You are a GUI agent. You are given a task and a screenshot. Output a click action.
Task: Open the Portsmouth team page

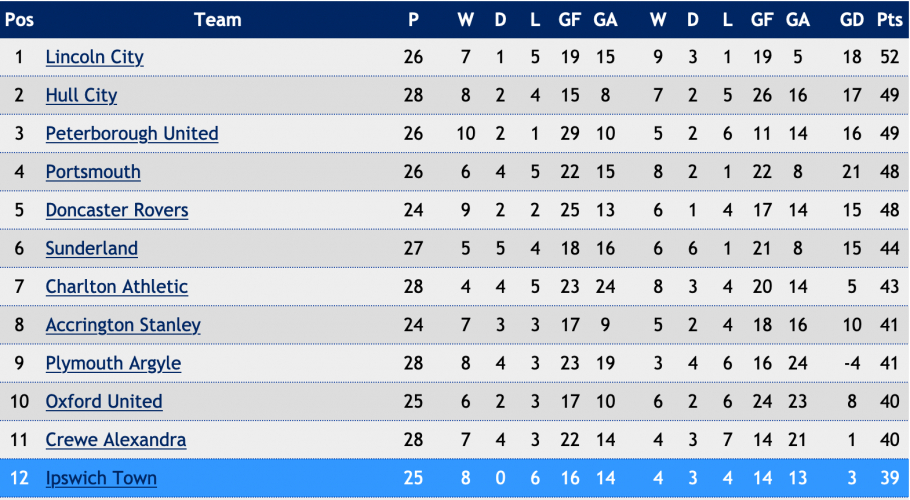click(93, 172)
